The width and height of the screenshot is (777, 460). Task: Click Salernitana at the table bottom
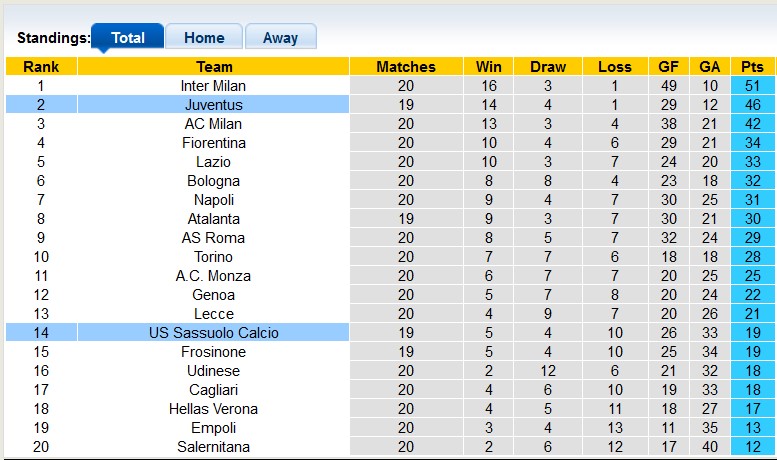coord(214,447)
